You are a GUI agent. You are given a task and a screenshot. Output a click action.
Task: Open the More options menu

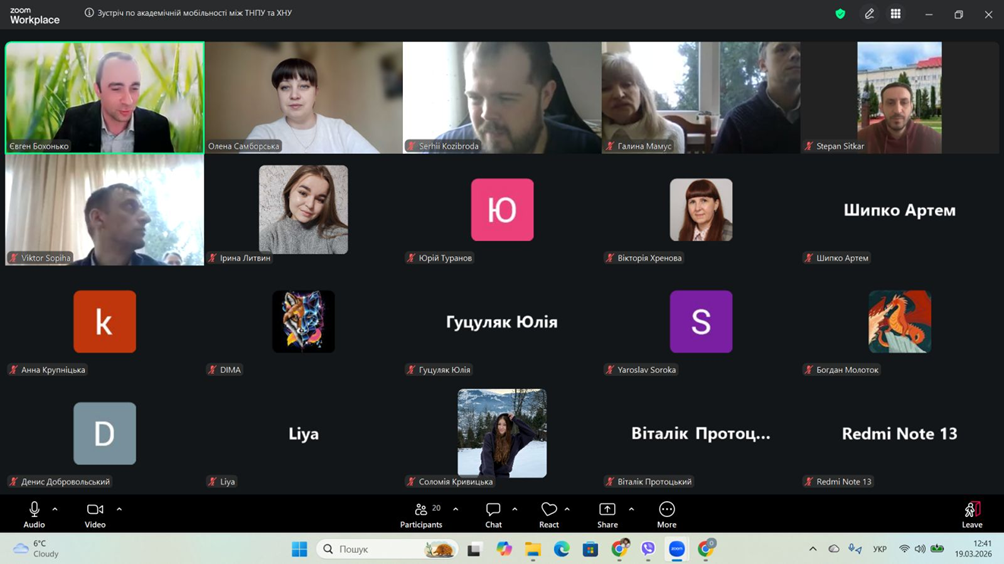tap(666, 514)
